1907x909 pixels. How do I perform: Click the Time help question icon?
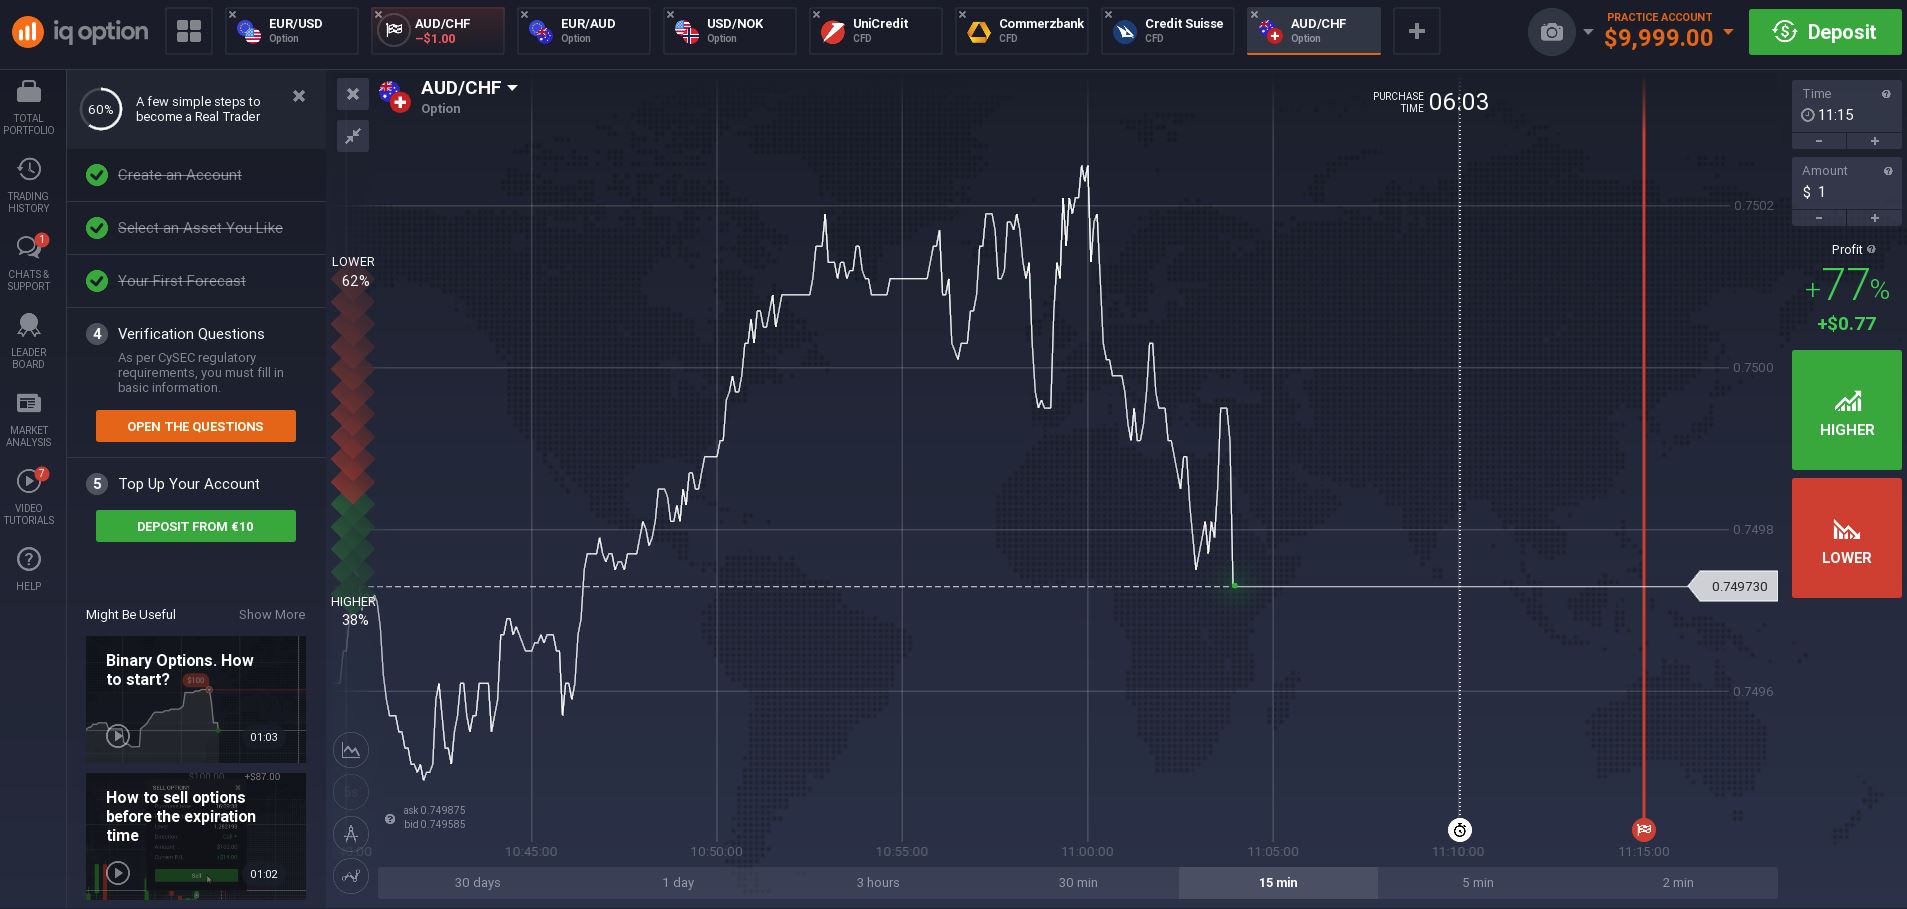coord(1886,94)
